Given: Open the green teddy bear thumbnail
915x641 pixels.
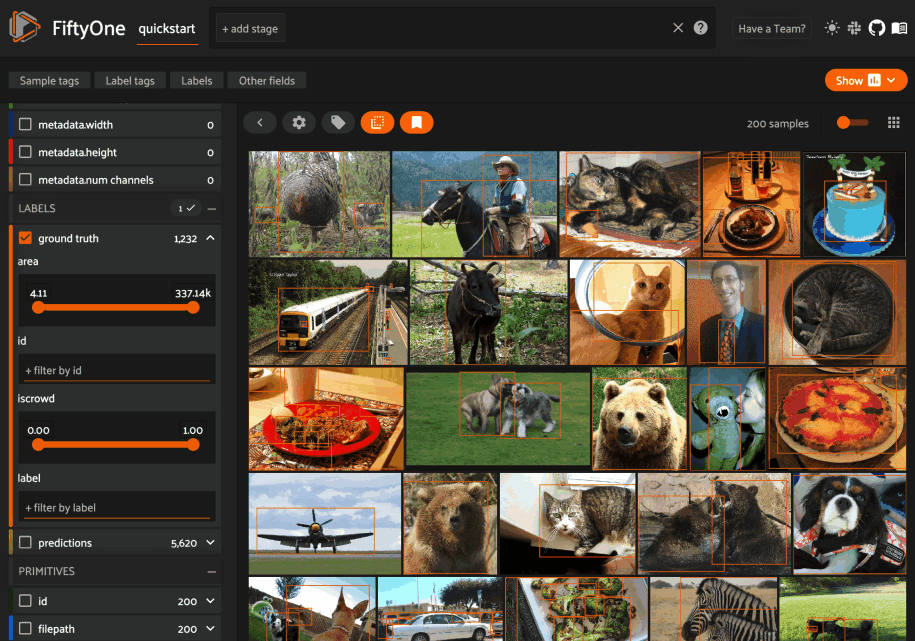Looking at the screenshot, I should tap(727, 419).
